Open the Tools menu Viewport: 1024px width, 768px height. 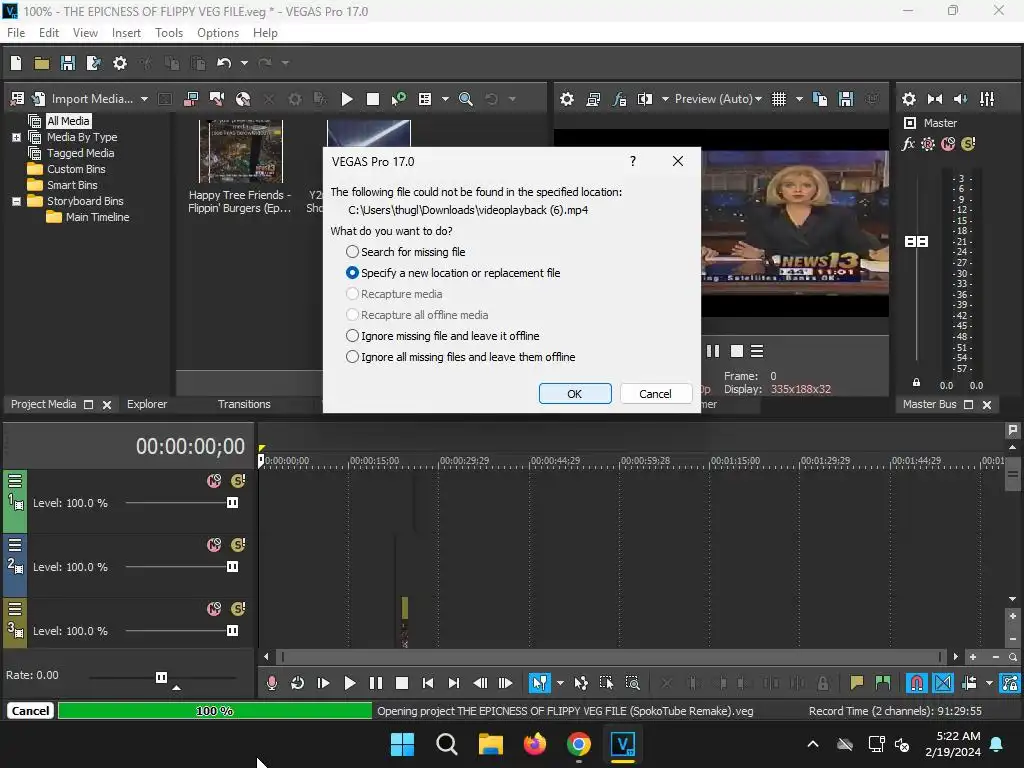(168, 33)
